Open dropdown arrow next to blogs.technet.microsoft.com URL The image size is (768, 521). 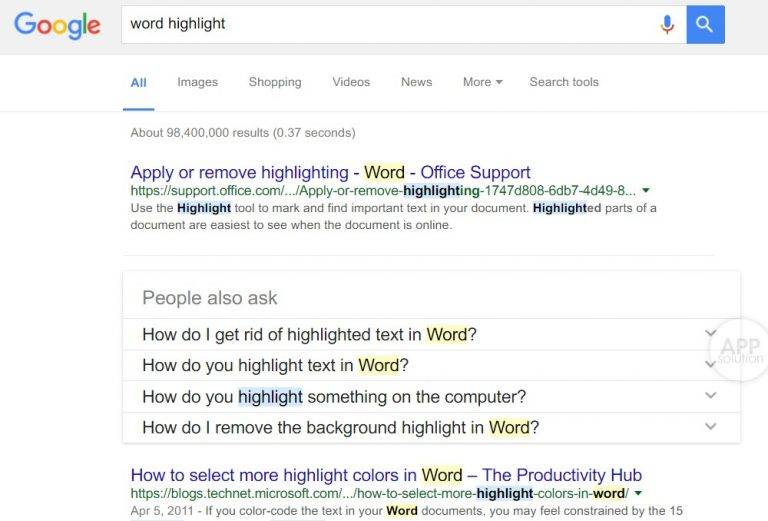[x=638, y=493]
